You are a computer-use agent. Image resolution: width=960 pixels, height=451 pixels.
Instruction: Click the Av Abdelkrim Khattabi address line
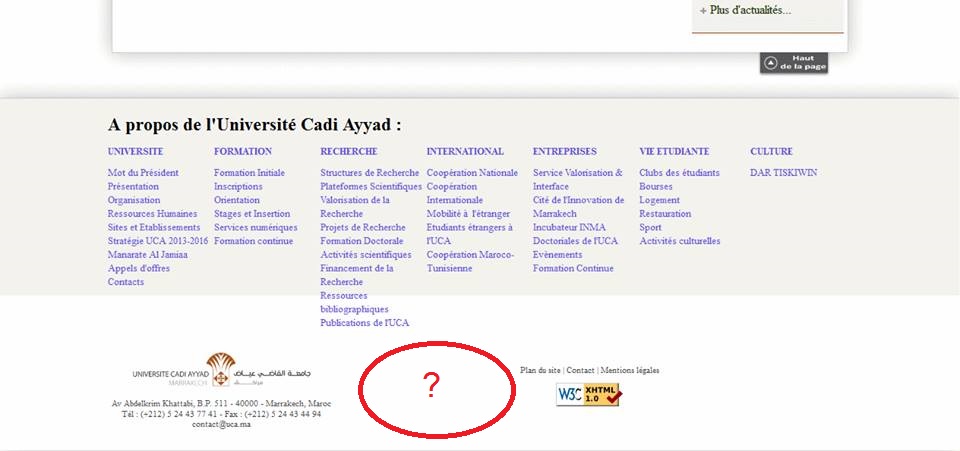click(222, 404)
